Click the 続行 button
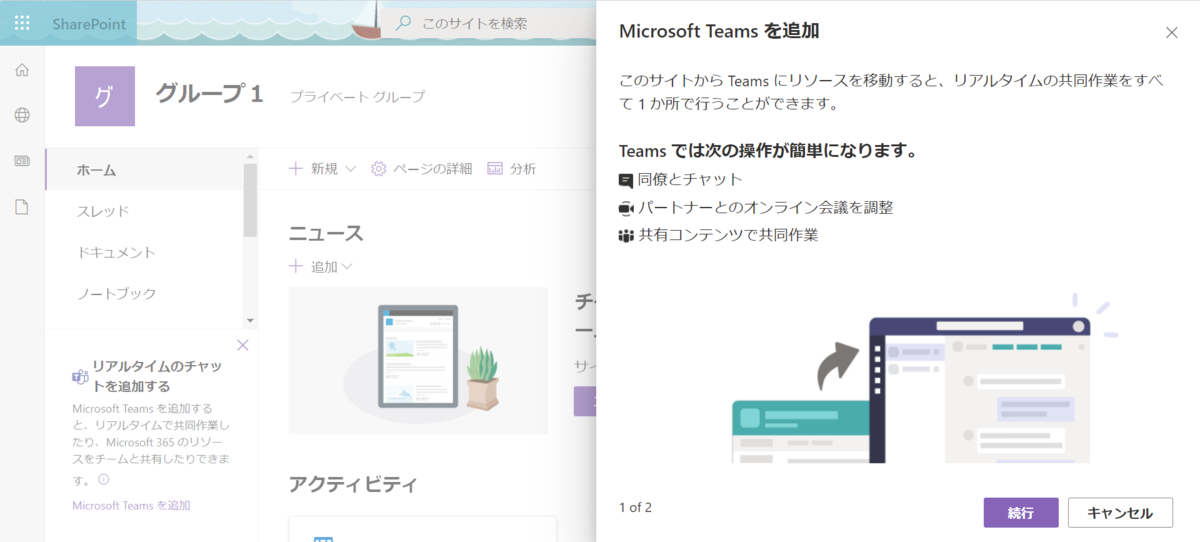The image size is (1200, 542). 1021,513
